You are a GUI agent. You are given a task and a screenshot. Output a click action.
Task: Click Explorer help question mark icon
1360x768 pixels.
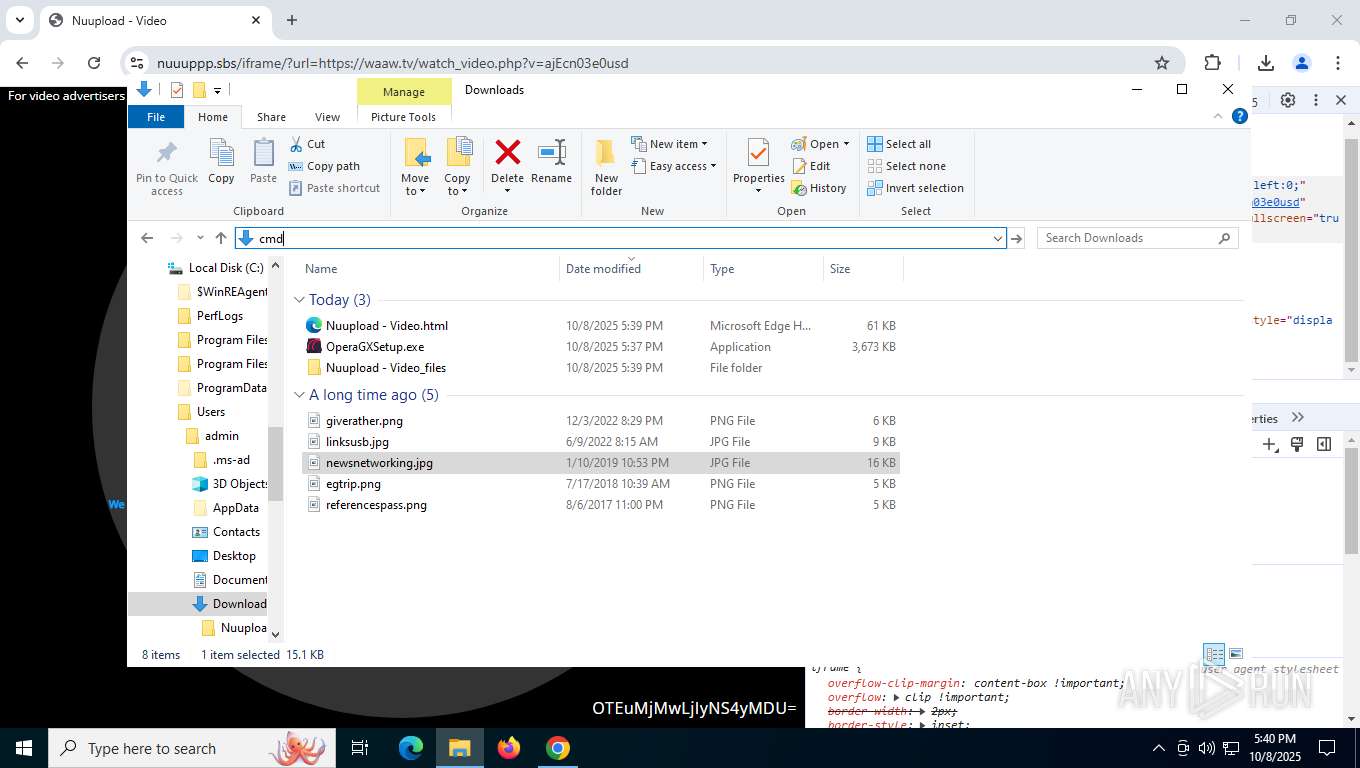pos(1240,116)
